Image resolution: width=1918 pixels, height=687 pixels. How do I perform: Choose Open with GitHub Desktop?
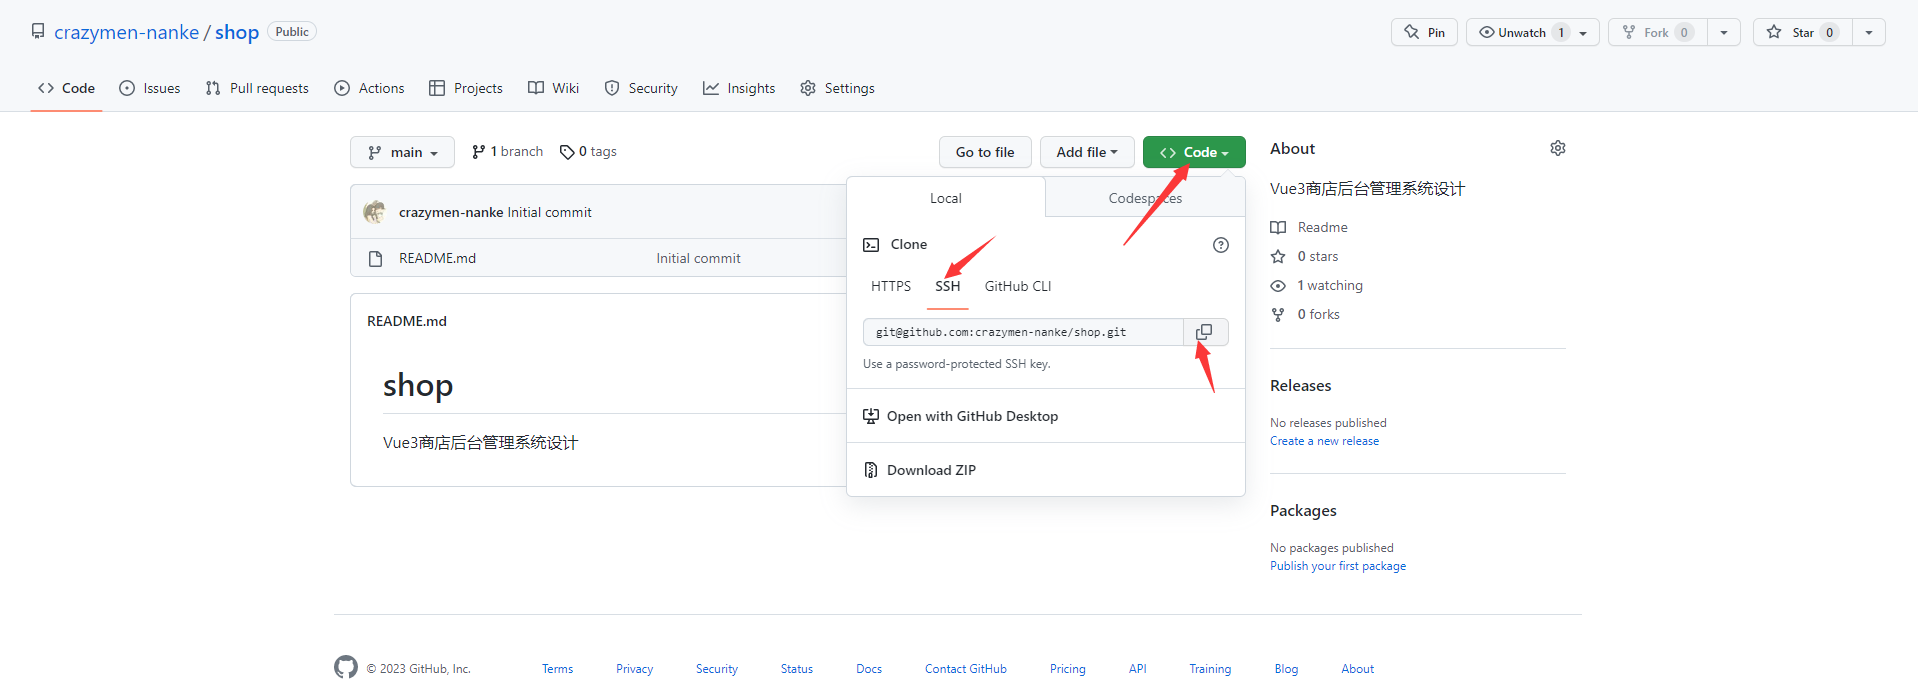pos(1046,416)
